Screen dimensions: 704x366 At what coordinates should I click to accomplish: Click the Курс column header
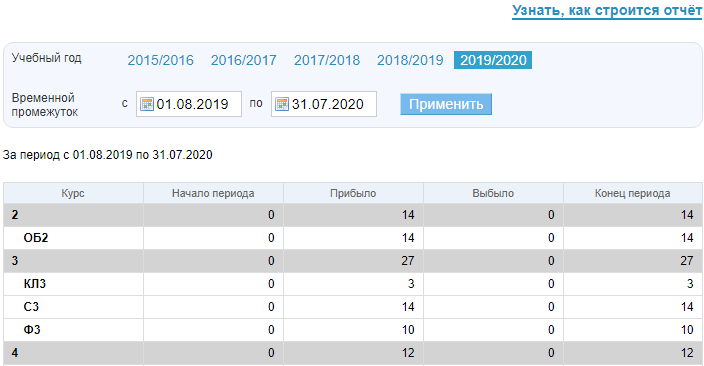pos(73,193)
